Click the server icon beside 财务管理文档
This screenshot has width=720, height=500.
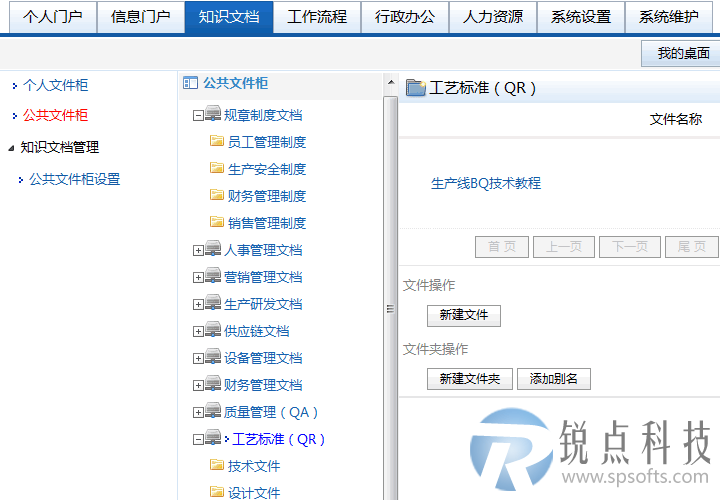point(213,384)
